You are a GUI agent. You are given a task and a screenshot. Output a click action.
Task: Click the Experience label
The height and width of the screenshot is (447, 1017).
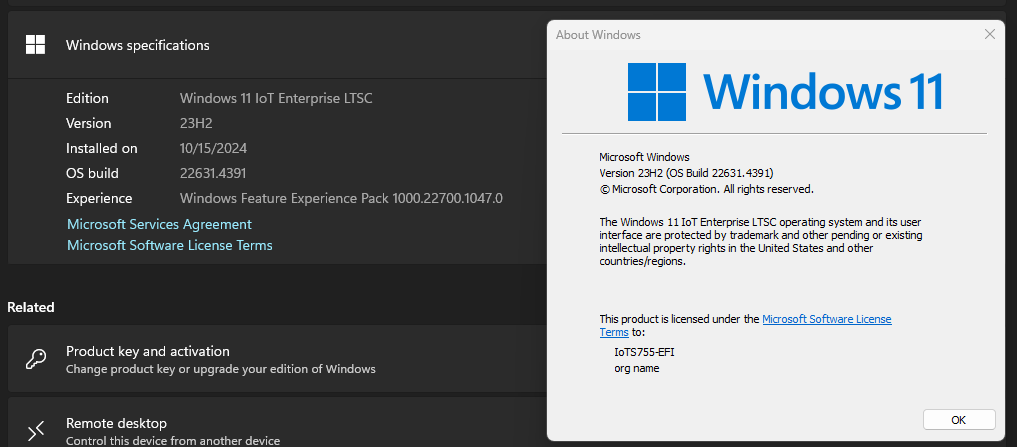tap(99, 199)
